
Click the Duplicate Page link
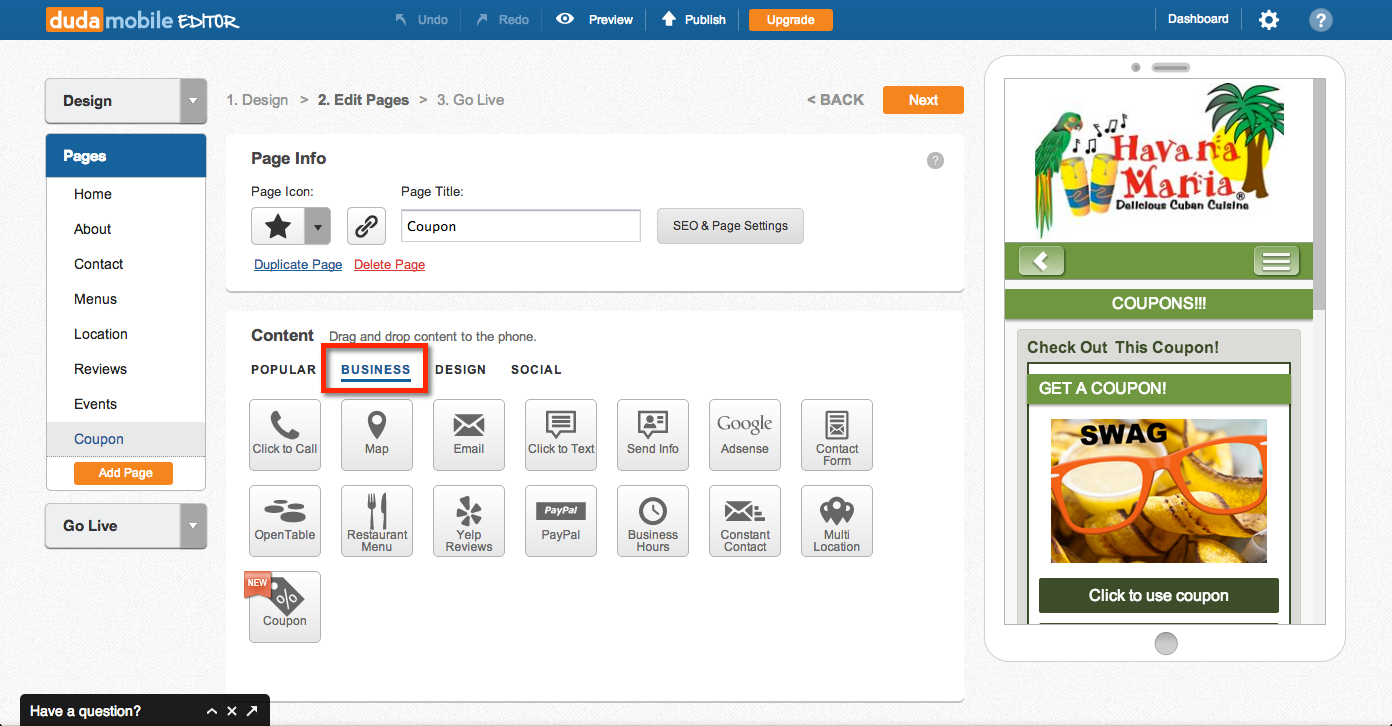[298, 265]
